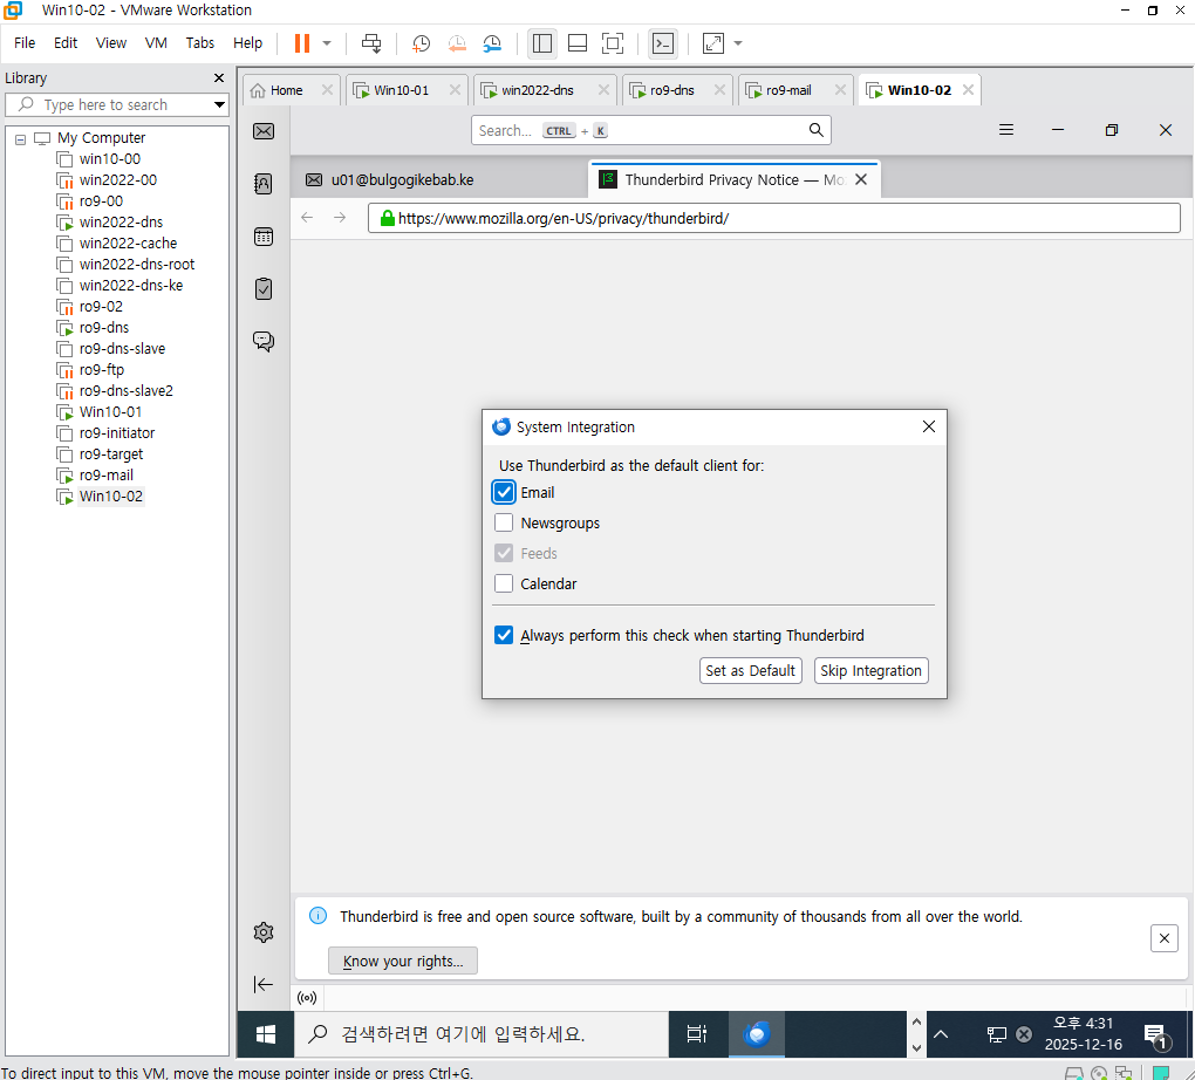This screenshot has width=1196, height=1080.
Task: Open the Thunderbird Calendar space
Action: [263, 236]
